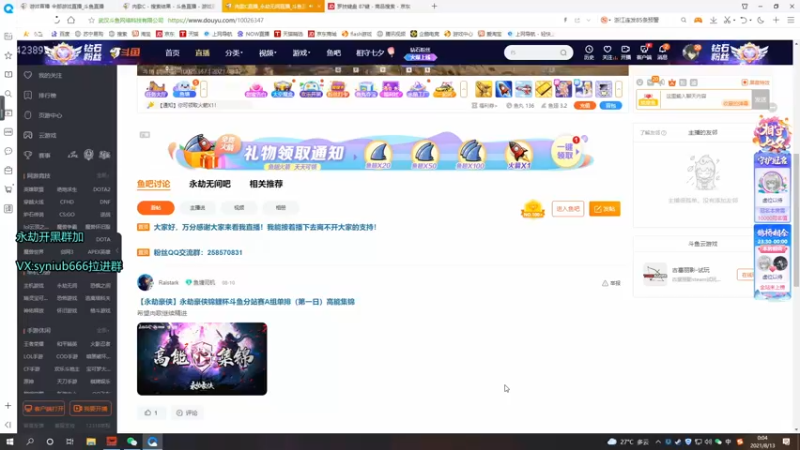Open WeChat from taskbar
The width and height of the screenshot is (800, 450).
(132, 441)
